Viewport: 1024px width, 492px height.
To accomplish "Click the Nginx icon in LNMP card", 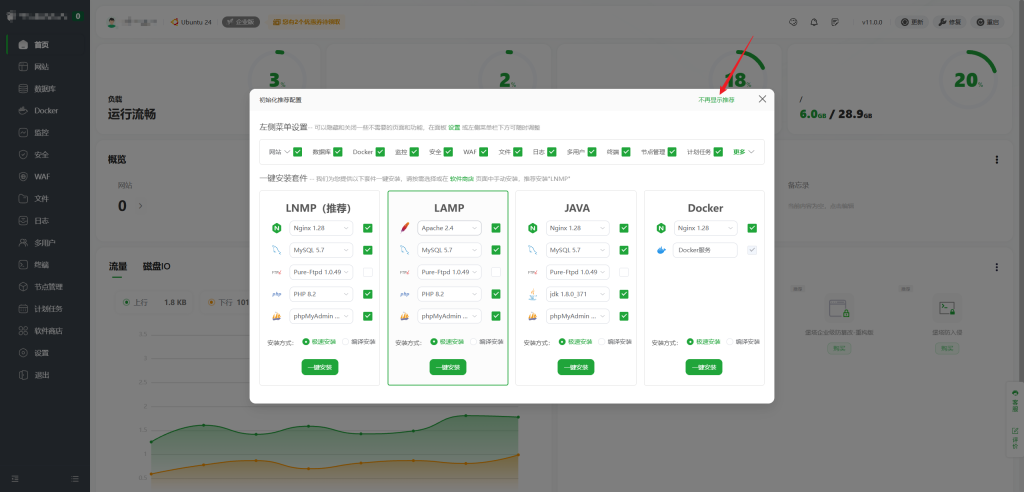I will coord(276,228).
